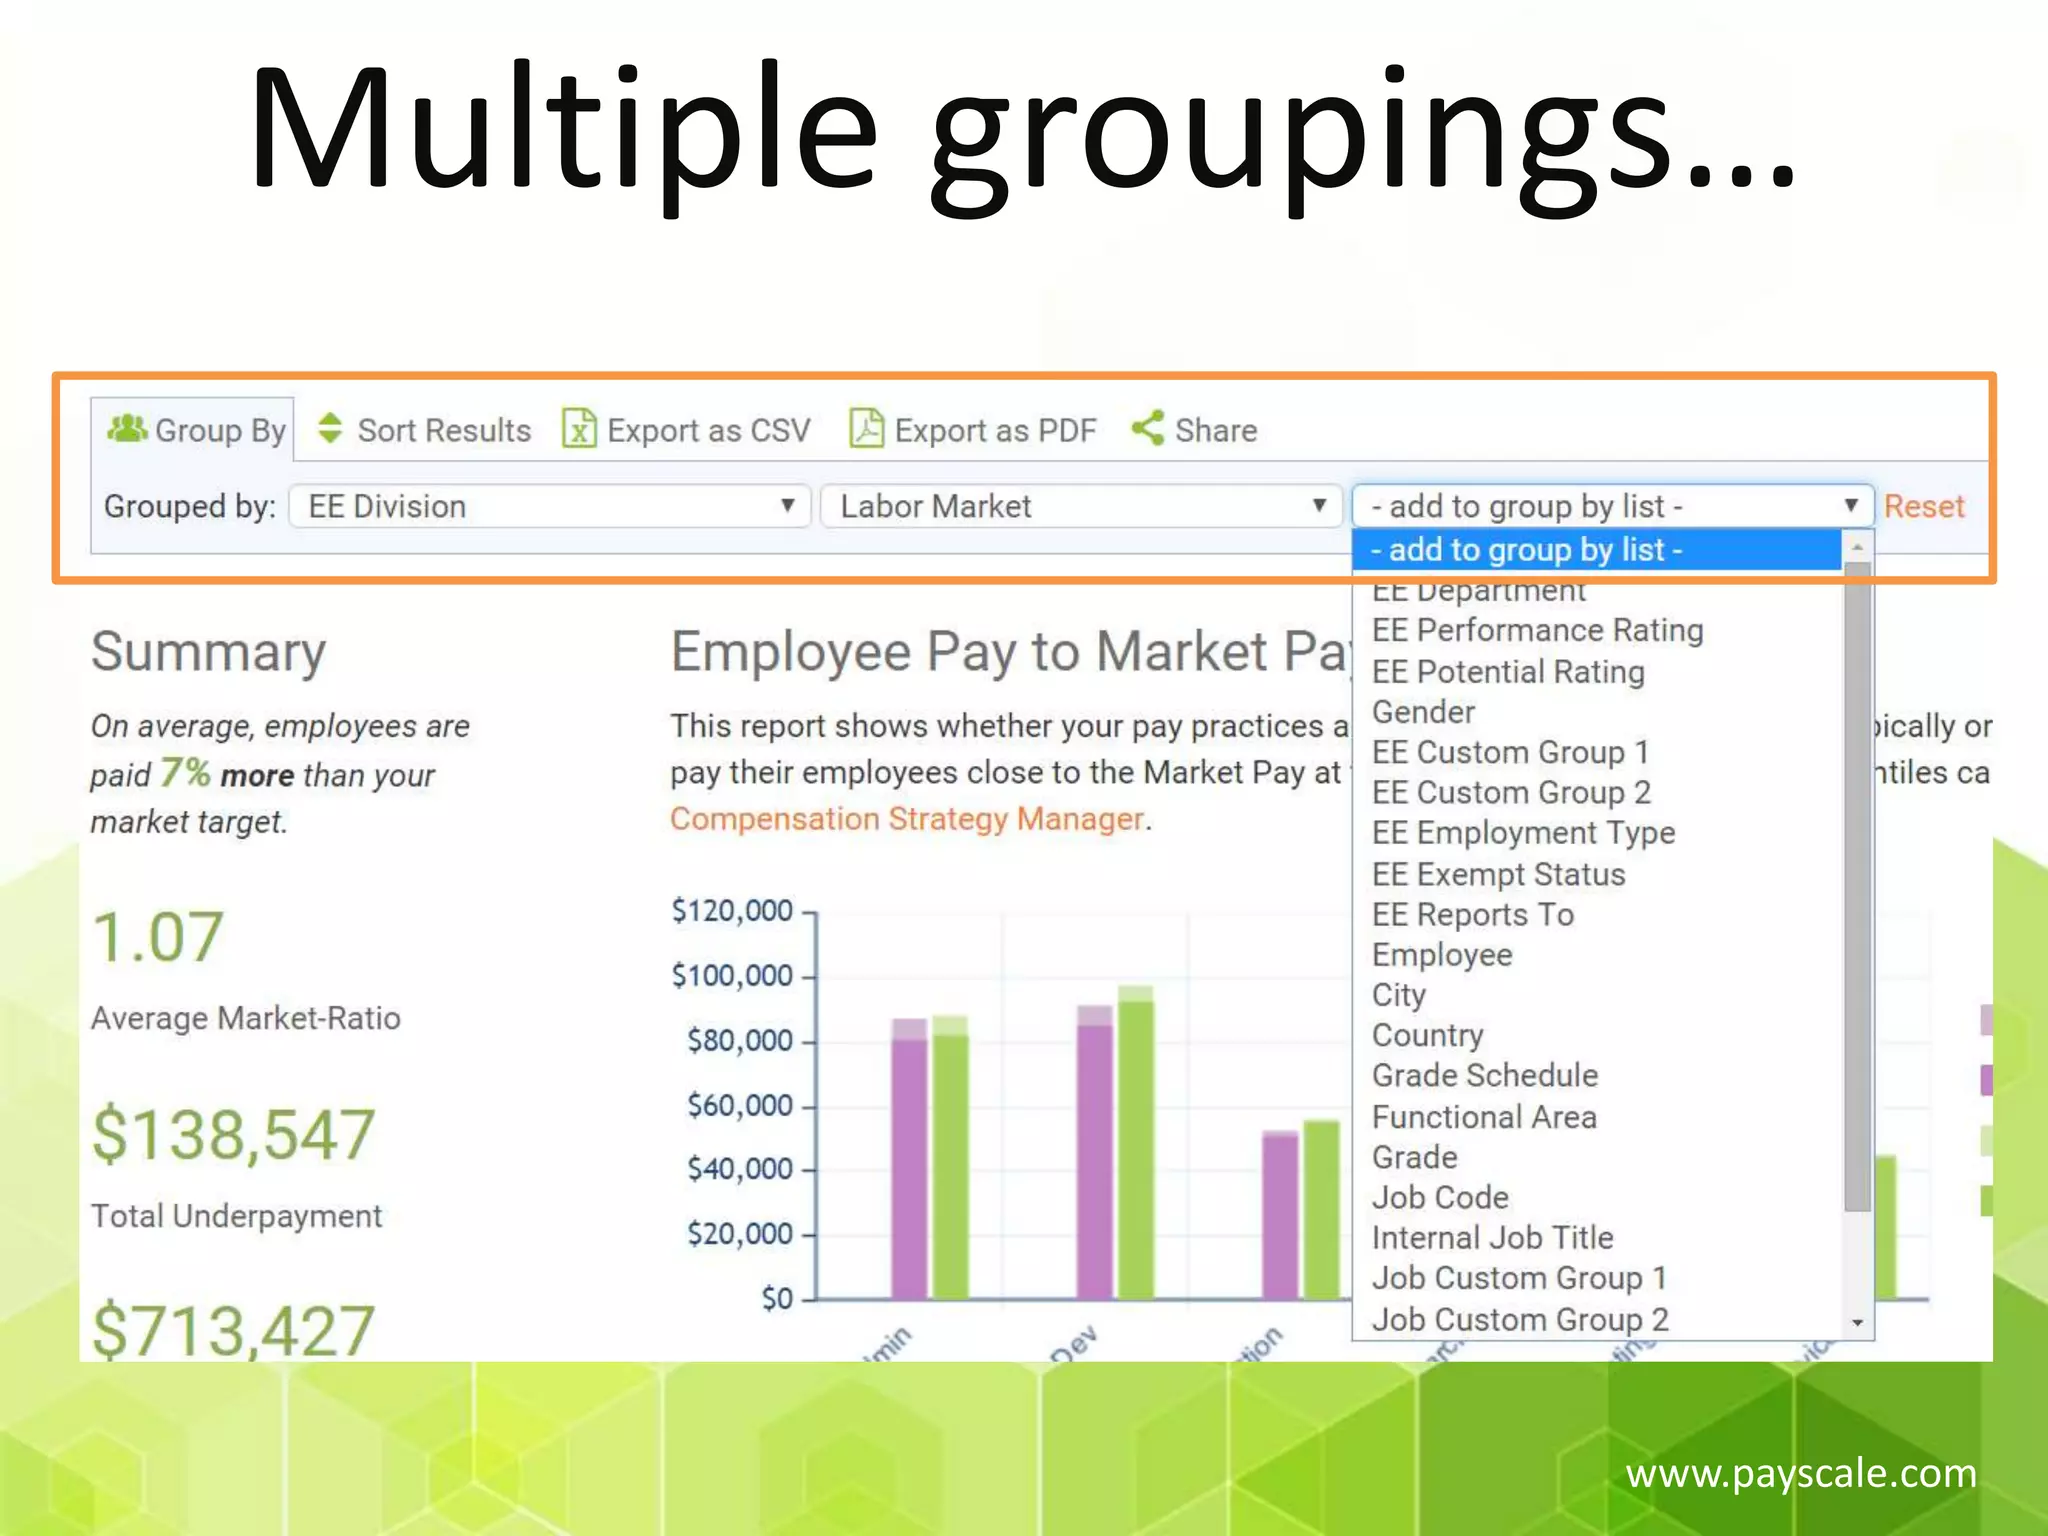The image size is (2048, 1536).
Task: Open the Group By tab
Action: (x=193, y=430)
